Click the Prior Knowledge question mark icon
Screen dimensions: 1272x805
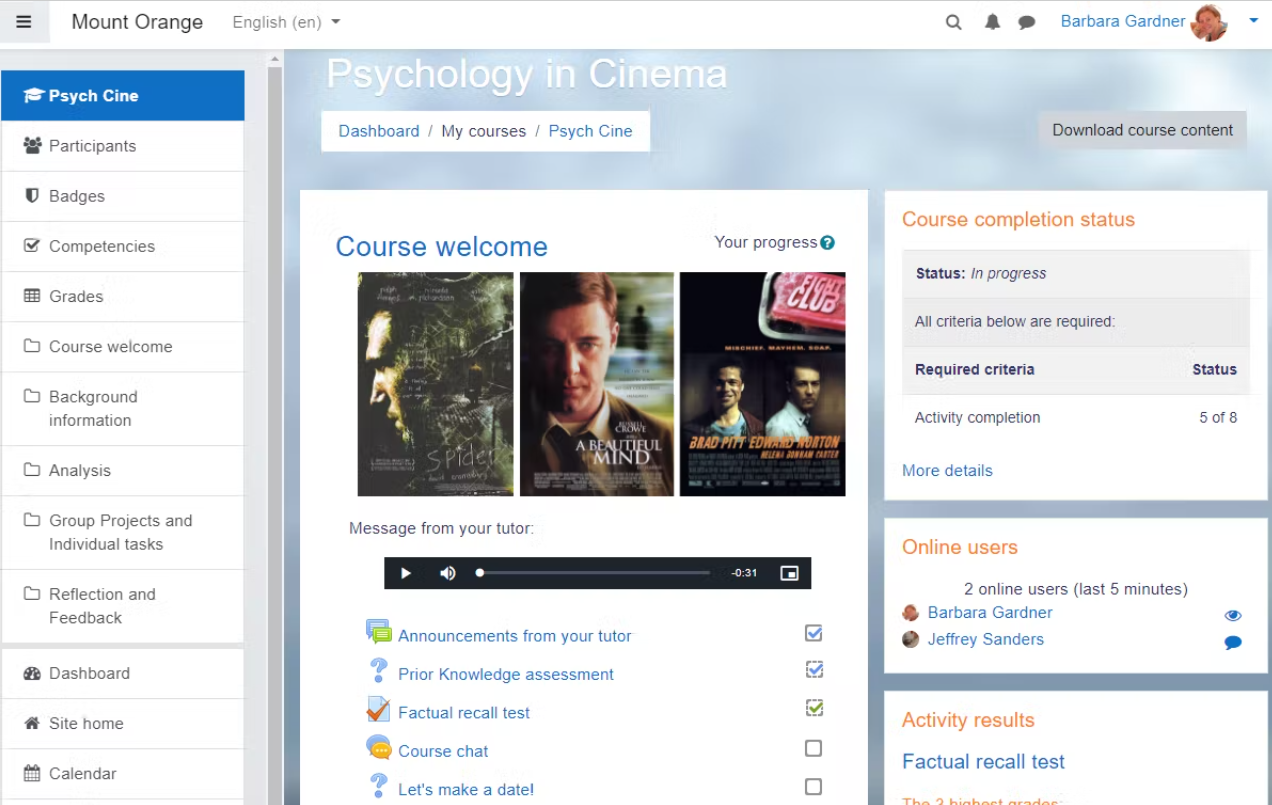378,670
